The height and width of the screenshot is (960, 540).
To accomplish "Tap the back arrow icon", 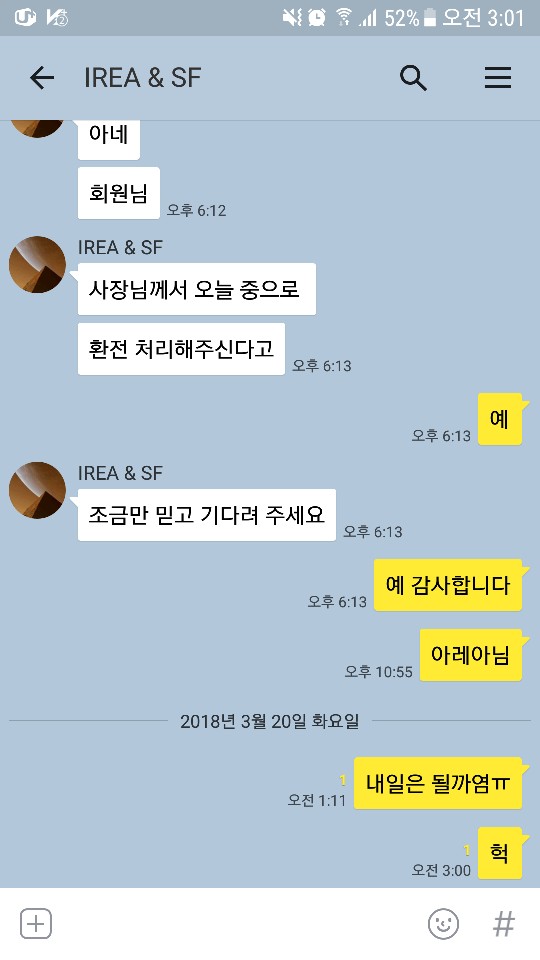I will click(42, 78).
